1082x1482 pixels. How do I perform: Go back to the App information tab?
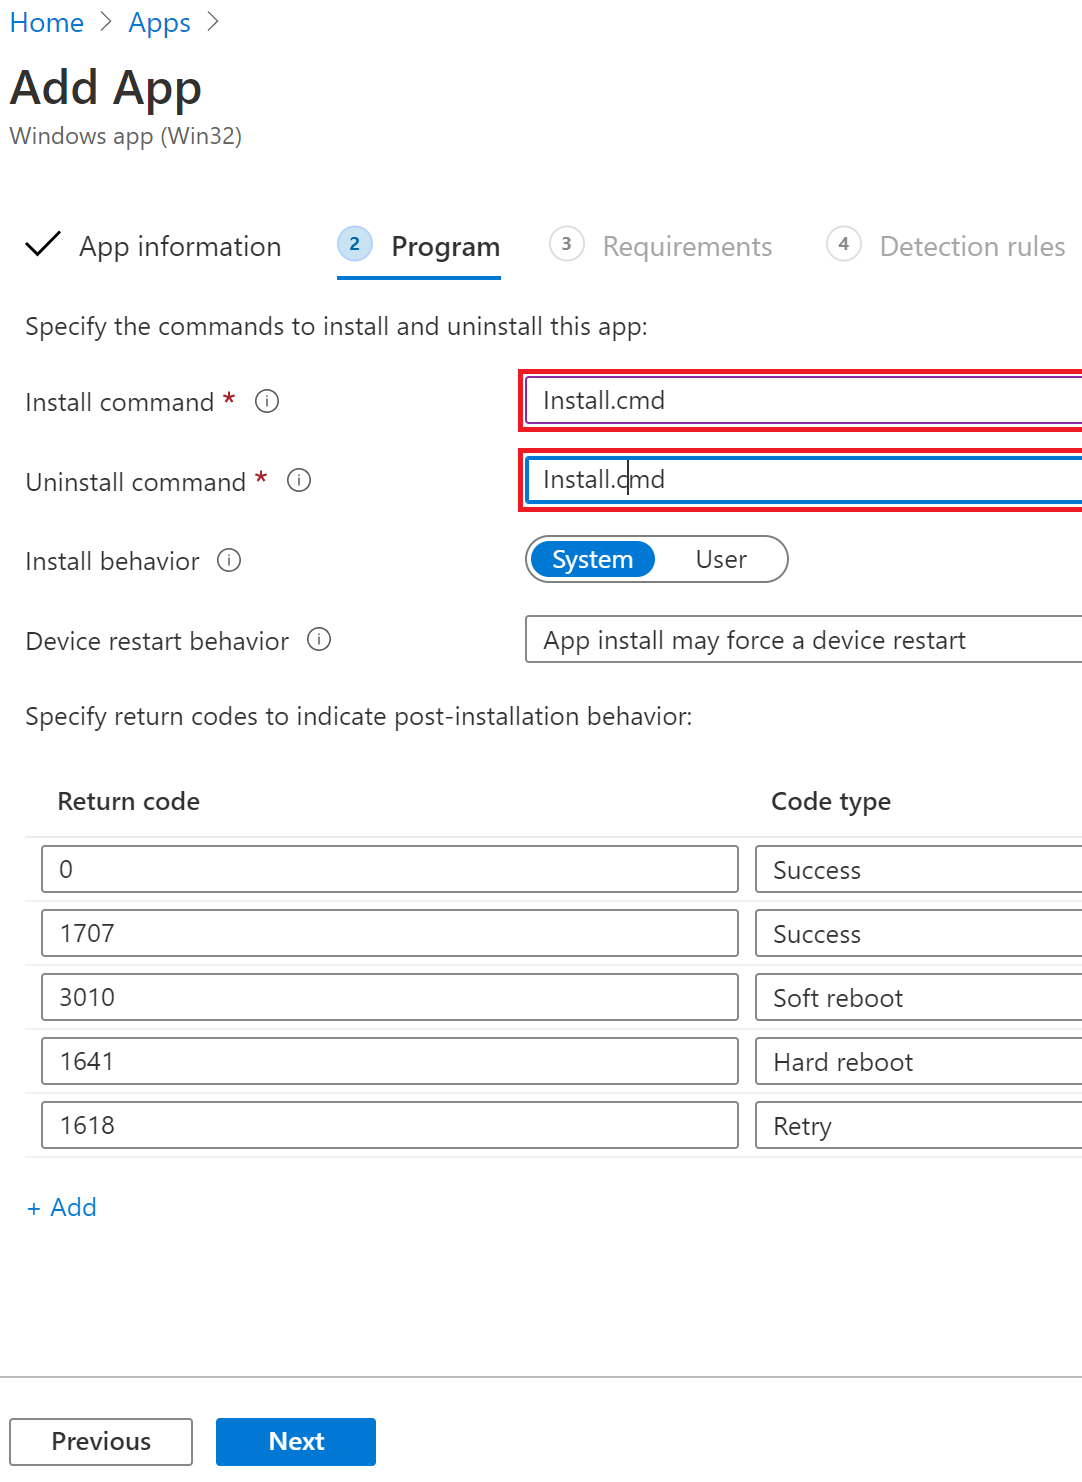pyautogui.click(x=179, y=245)
